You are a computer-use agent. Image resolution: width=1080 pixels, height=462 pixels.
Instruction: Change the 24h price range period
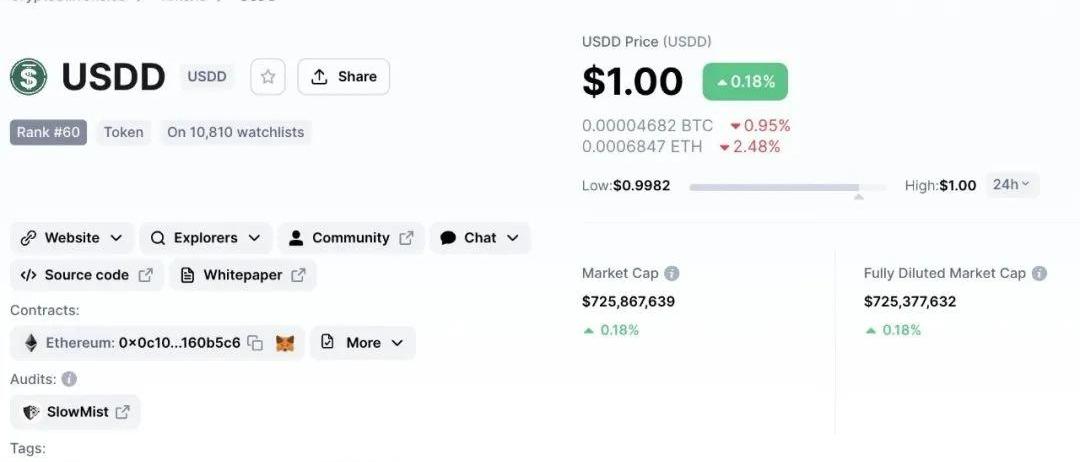pyautogui.click(x=1013, y=185)
